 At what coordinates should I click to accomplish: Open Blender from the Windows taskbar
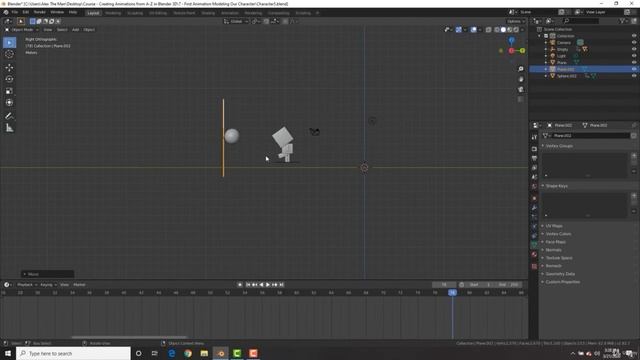point(221,353)
